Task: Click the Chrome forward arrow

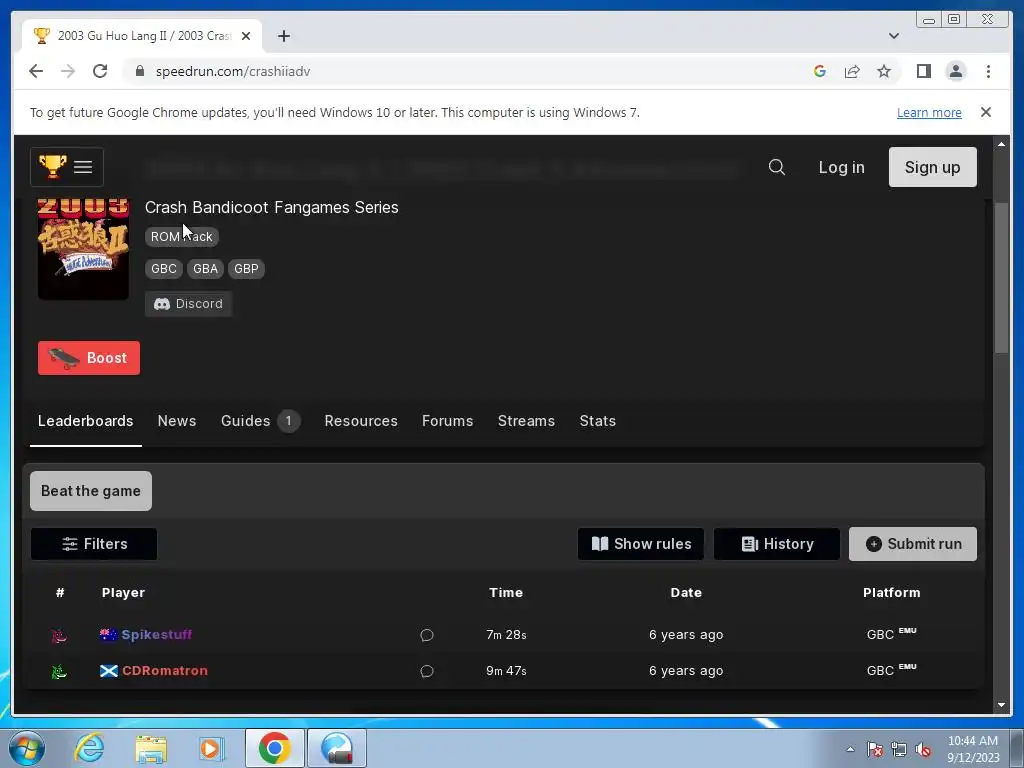Action: click(x=68, y=71)
